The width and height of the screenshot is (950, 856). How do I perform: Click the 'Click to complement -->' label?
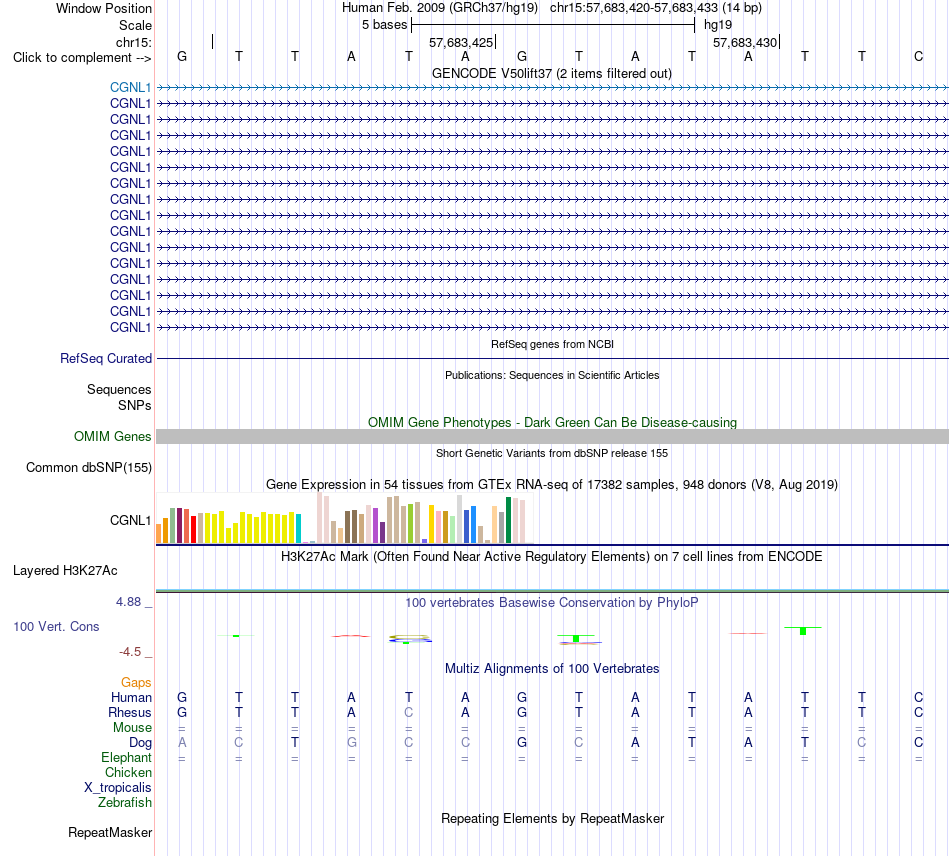pyautogui.click(x=82, y=58)
